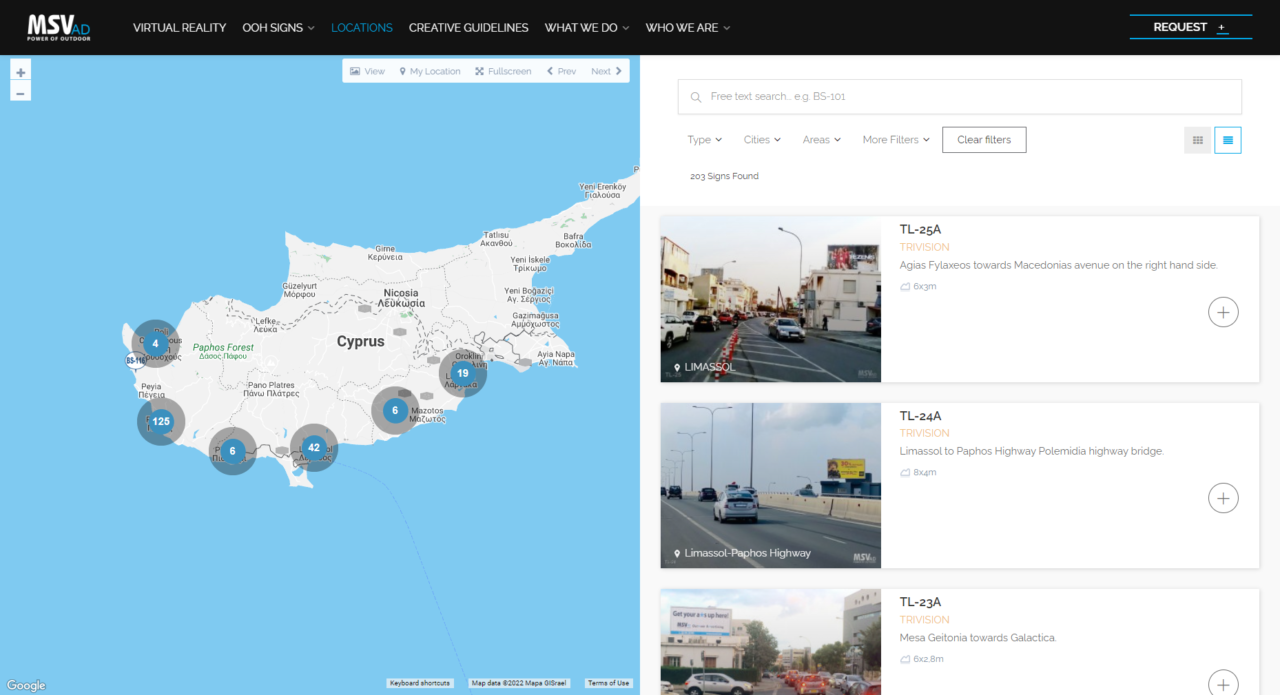The image size is (1280, 695).
Task: Open the WHO WE ARE menu
Action: pyautogui.click(x=688, y=28)
